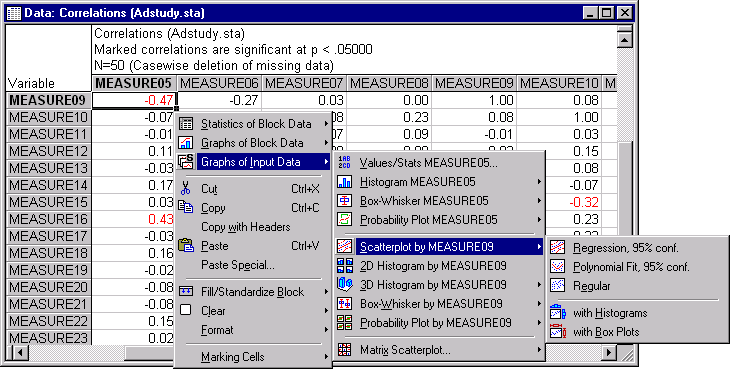Select the MEASURE12 row header
The height and width of the screenshot is (369, 730).
point(48,151)
